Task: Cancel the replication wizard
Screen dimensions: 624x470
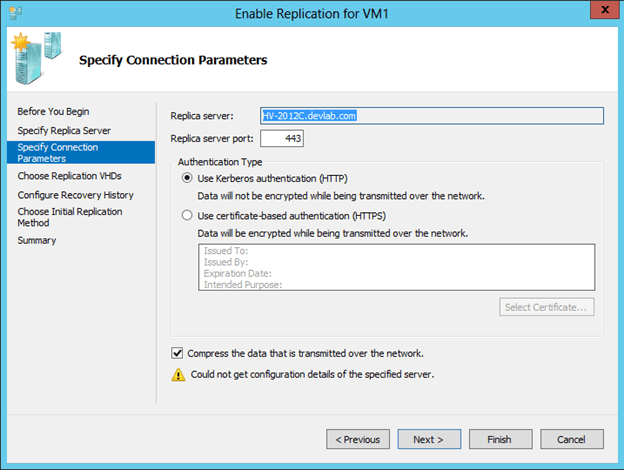Action: tap(572, 439)
